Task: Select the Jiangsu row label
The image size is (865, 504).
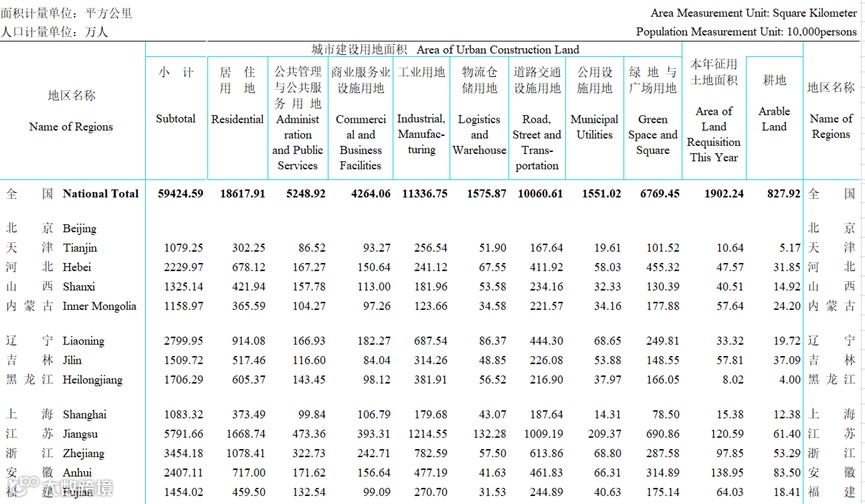Action: tap(80, 434)
